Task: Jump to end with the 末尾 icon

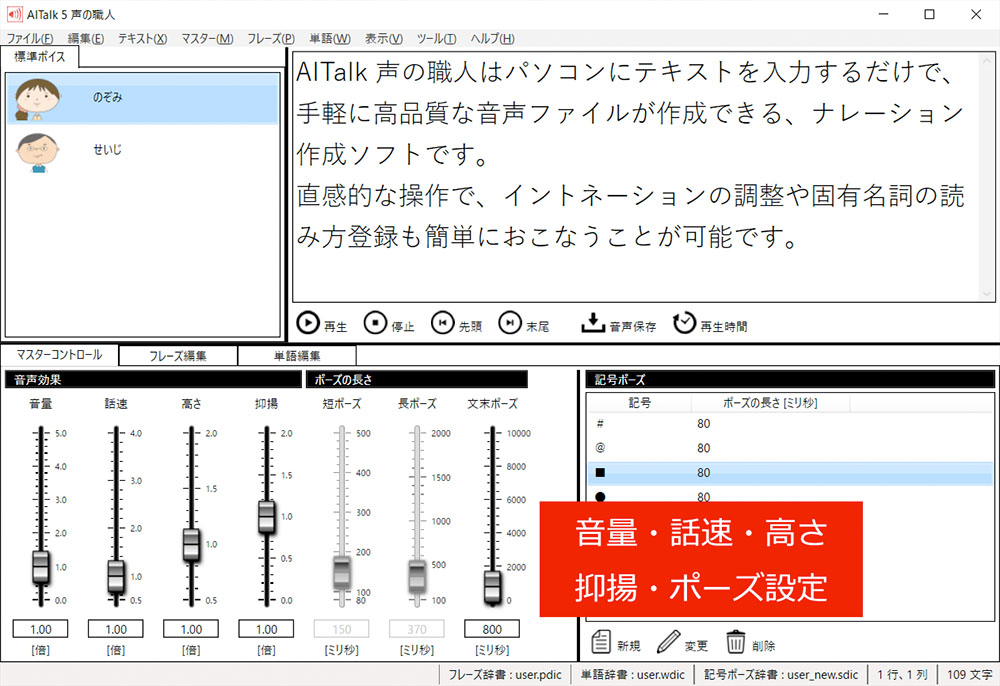Action: point(510,323)
